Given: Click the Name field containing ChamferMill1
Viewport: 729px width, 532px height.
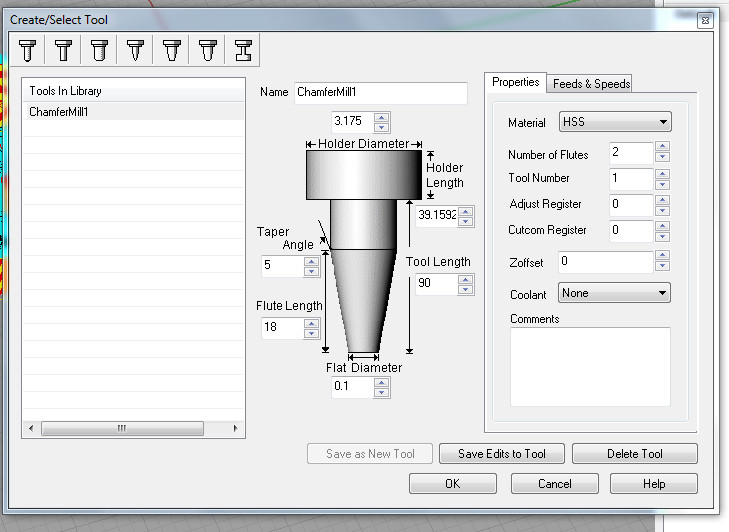Looking at the screenshot, I should (x=380, y=93).
